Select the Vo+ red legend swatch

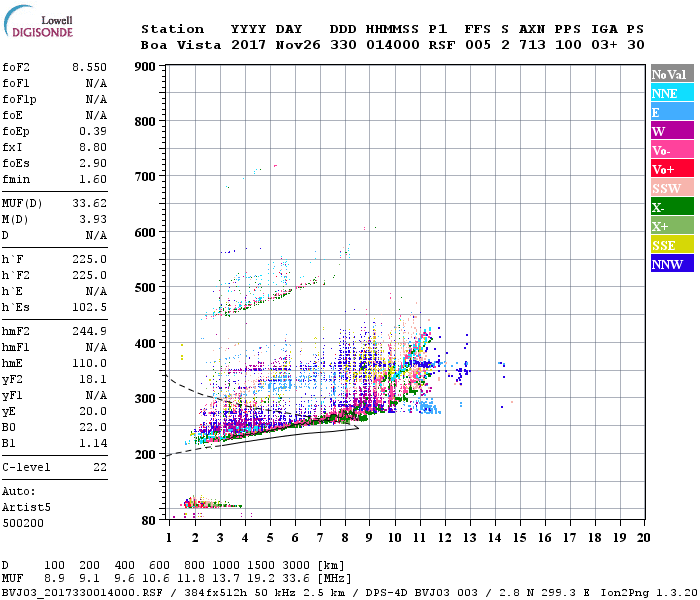click(x=672, y=169)
